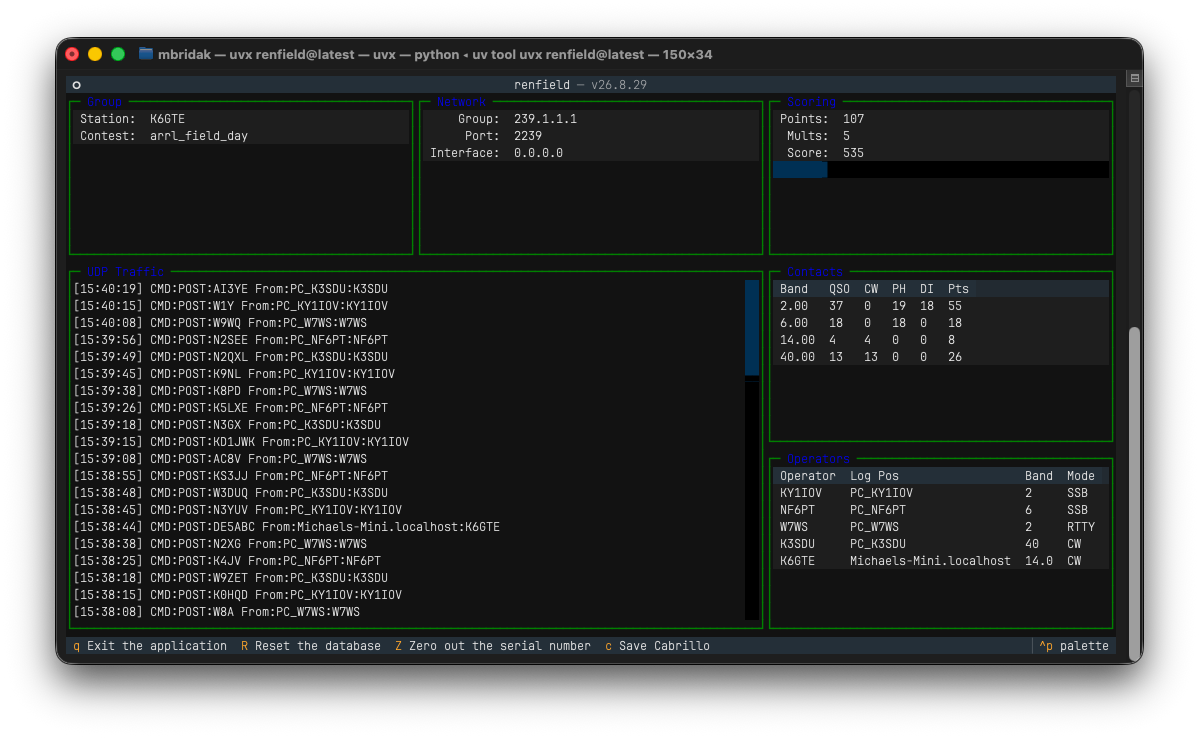
Task: Click the 15:38:25 K4JV log line
Action: point(227,561)
